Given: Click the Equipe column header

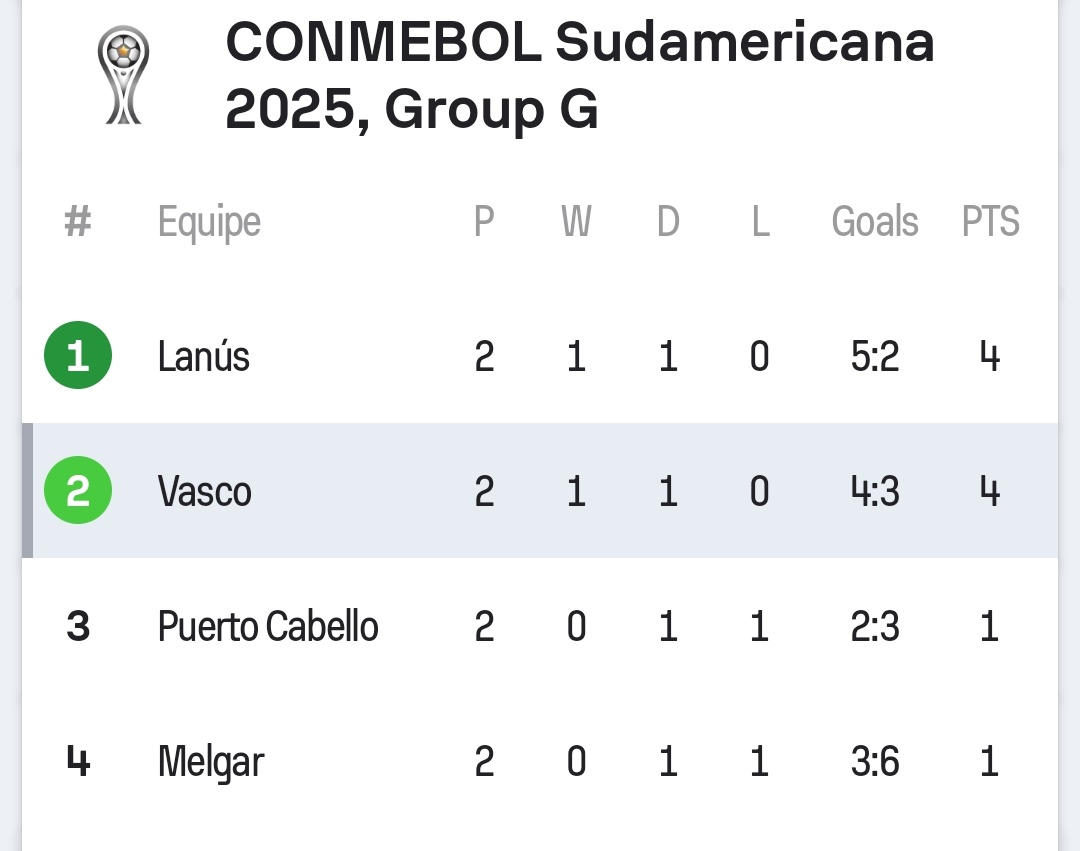Looking at the screenshot, I should [x=209, y=222].
